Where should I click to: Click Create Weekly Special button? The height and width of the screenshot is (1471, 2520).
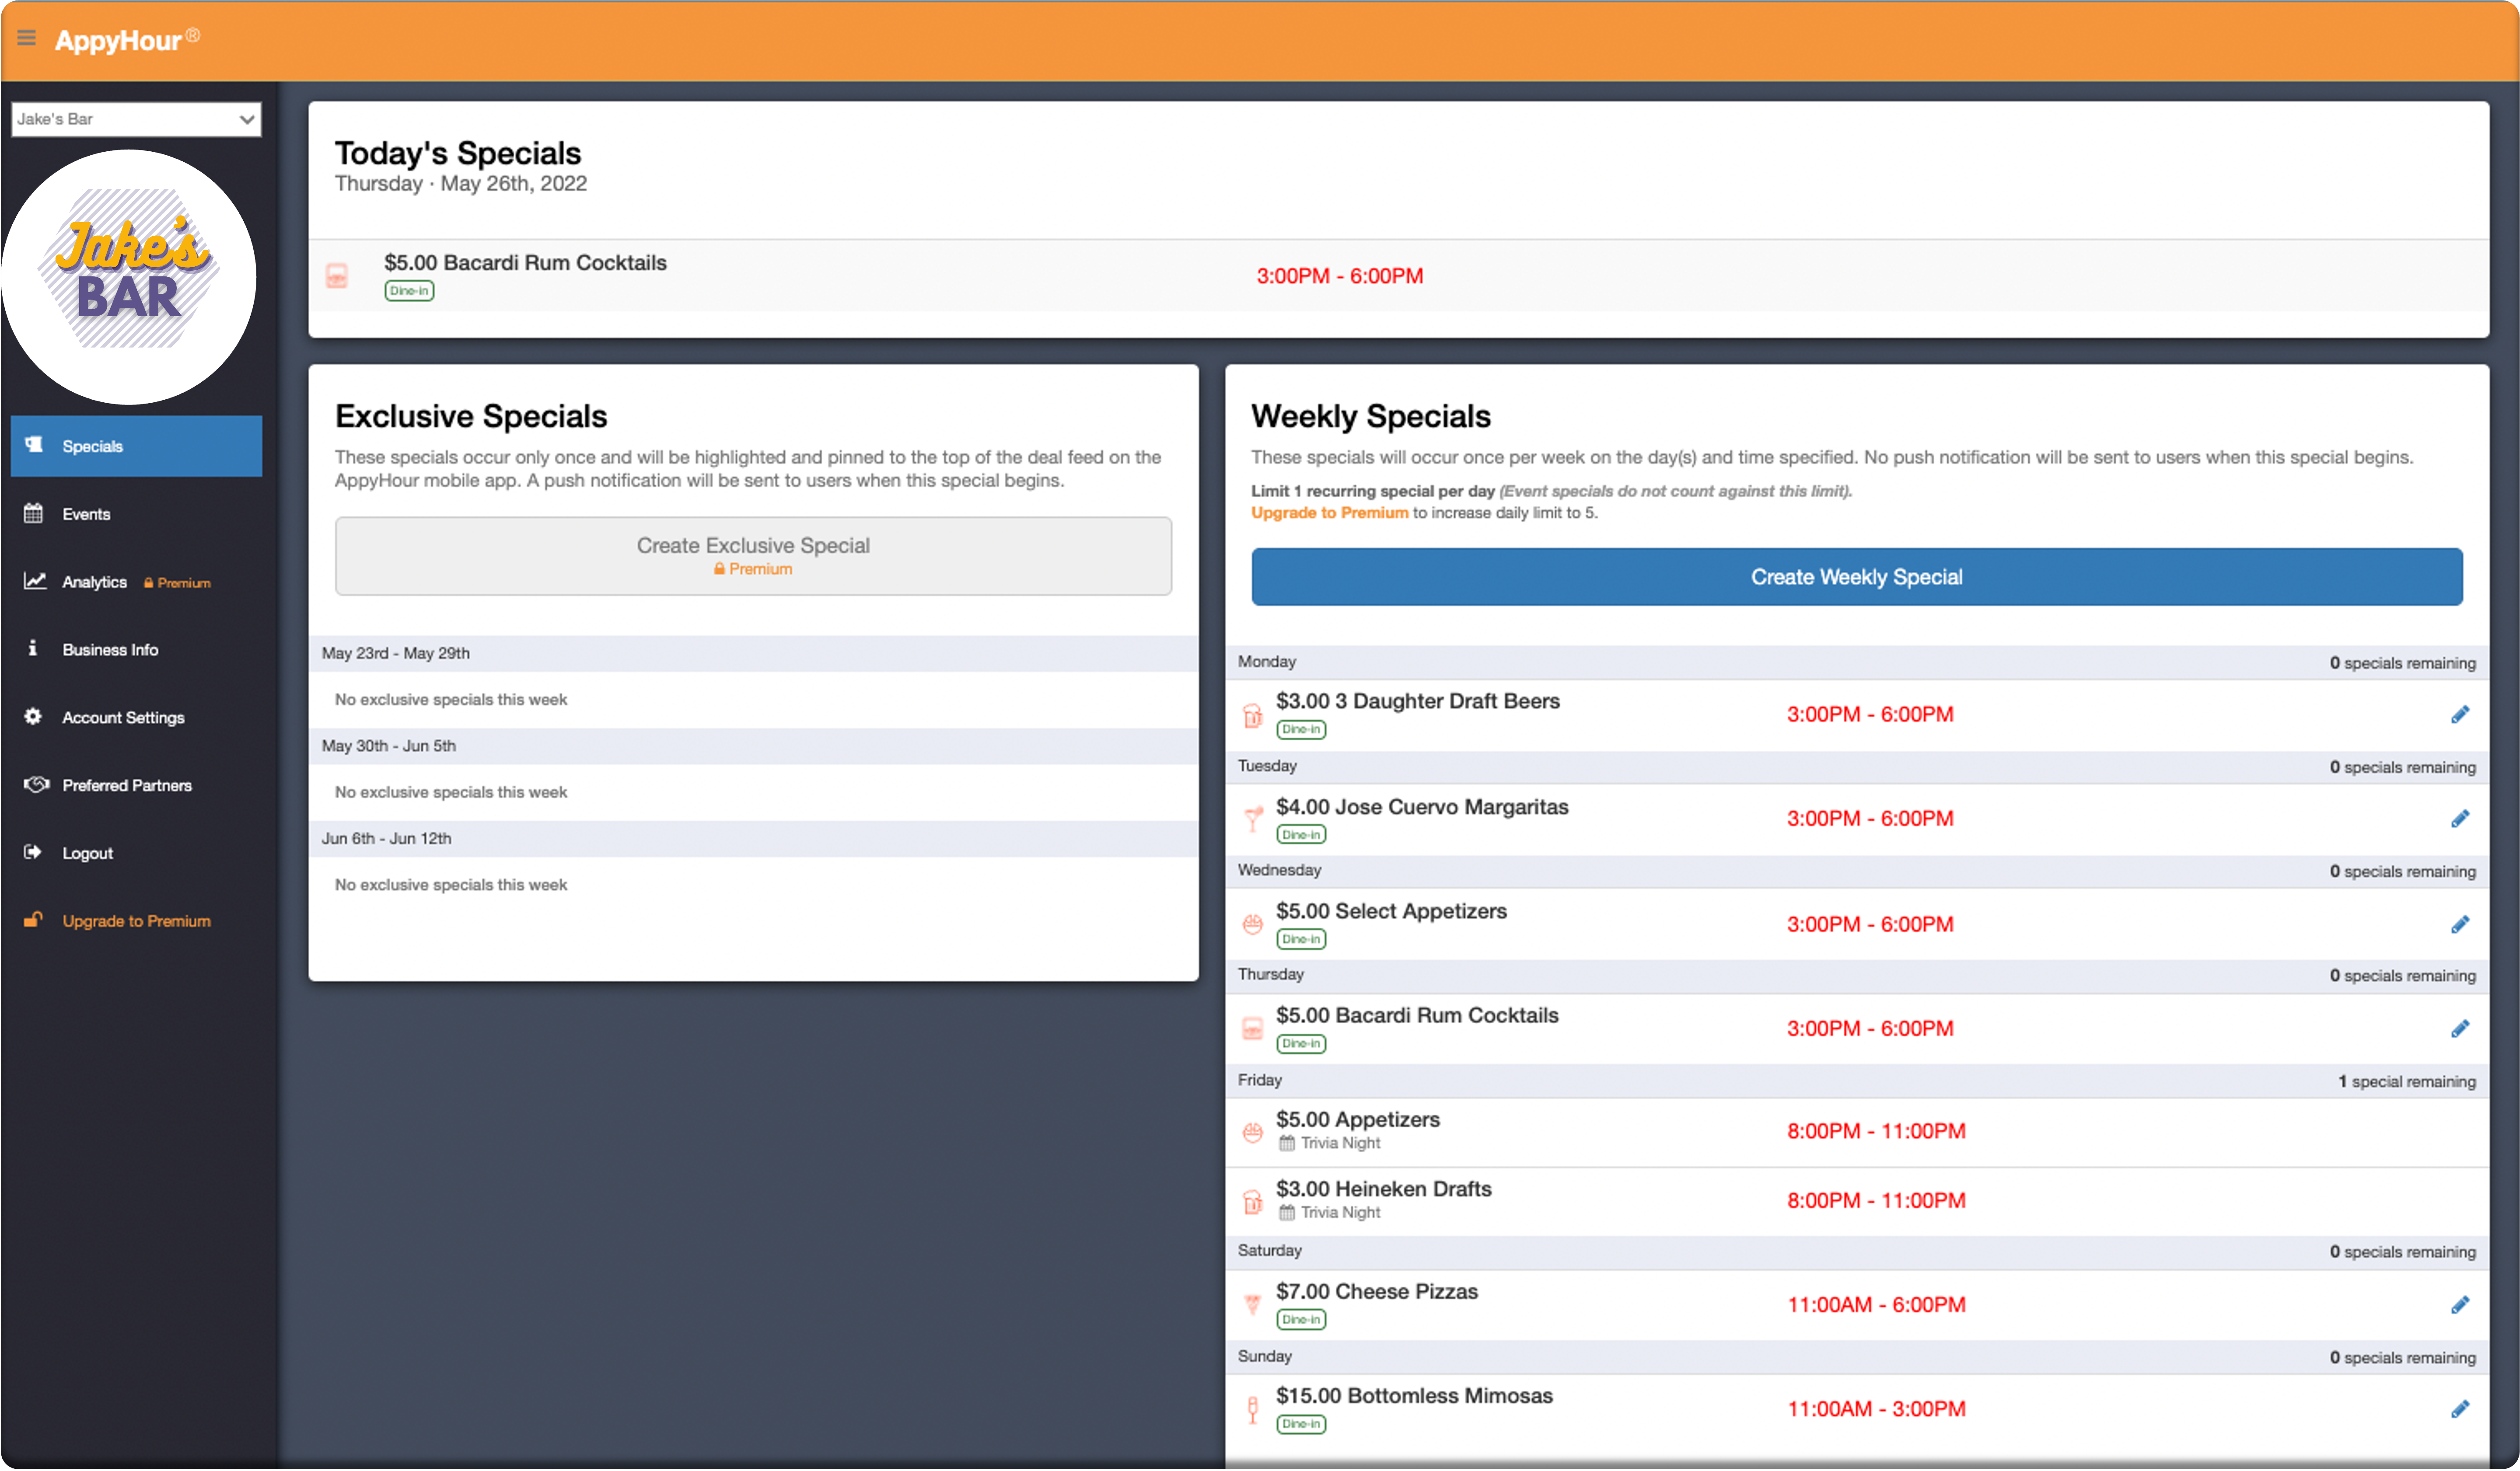[x=1856, y=577]
